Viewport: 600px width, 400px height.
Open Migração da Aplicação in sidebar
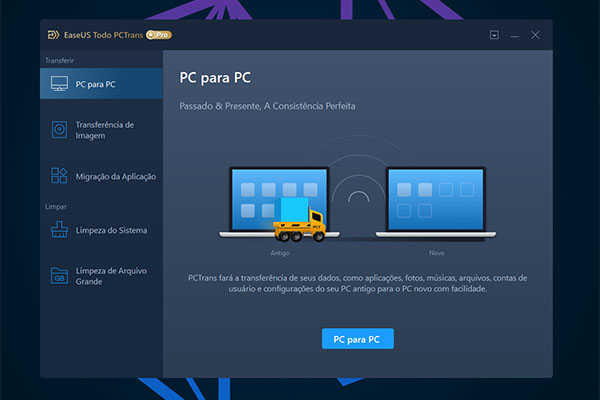click(101, 176)
